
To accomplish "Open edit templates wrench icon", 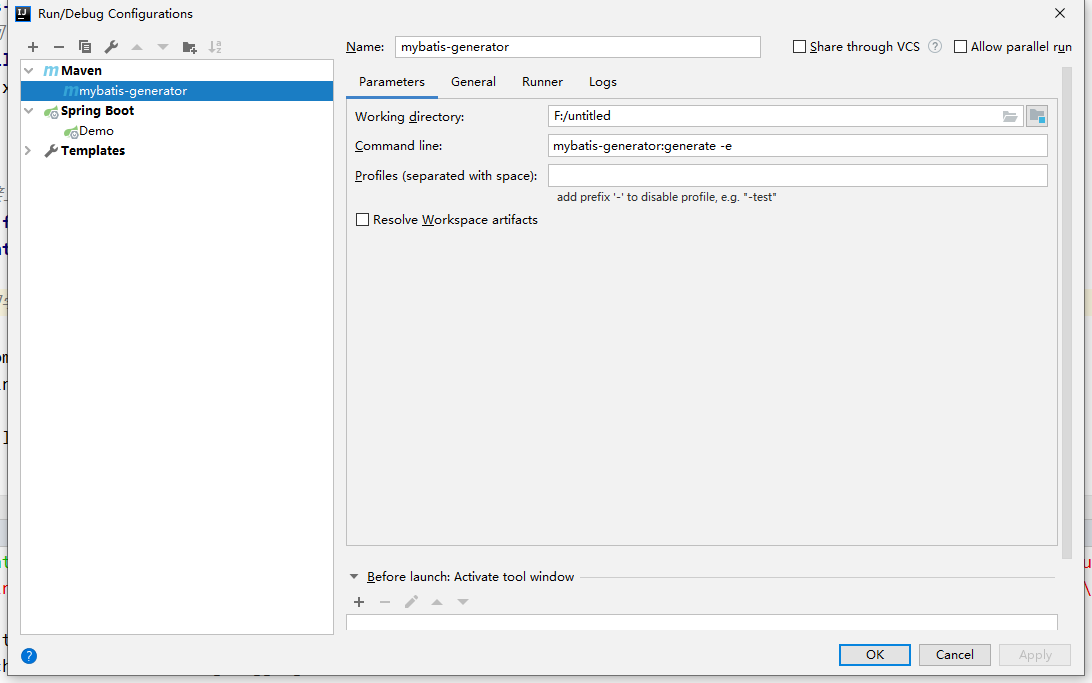I will pyautogui.click(x=111, y=47).
